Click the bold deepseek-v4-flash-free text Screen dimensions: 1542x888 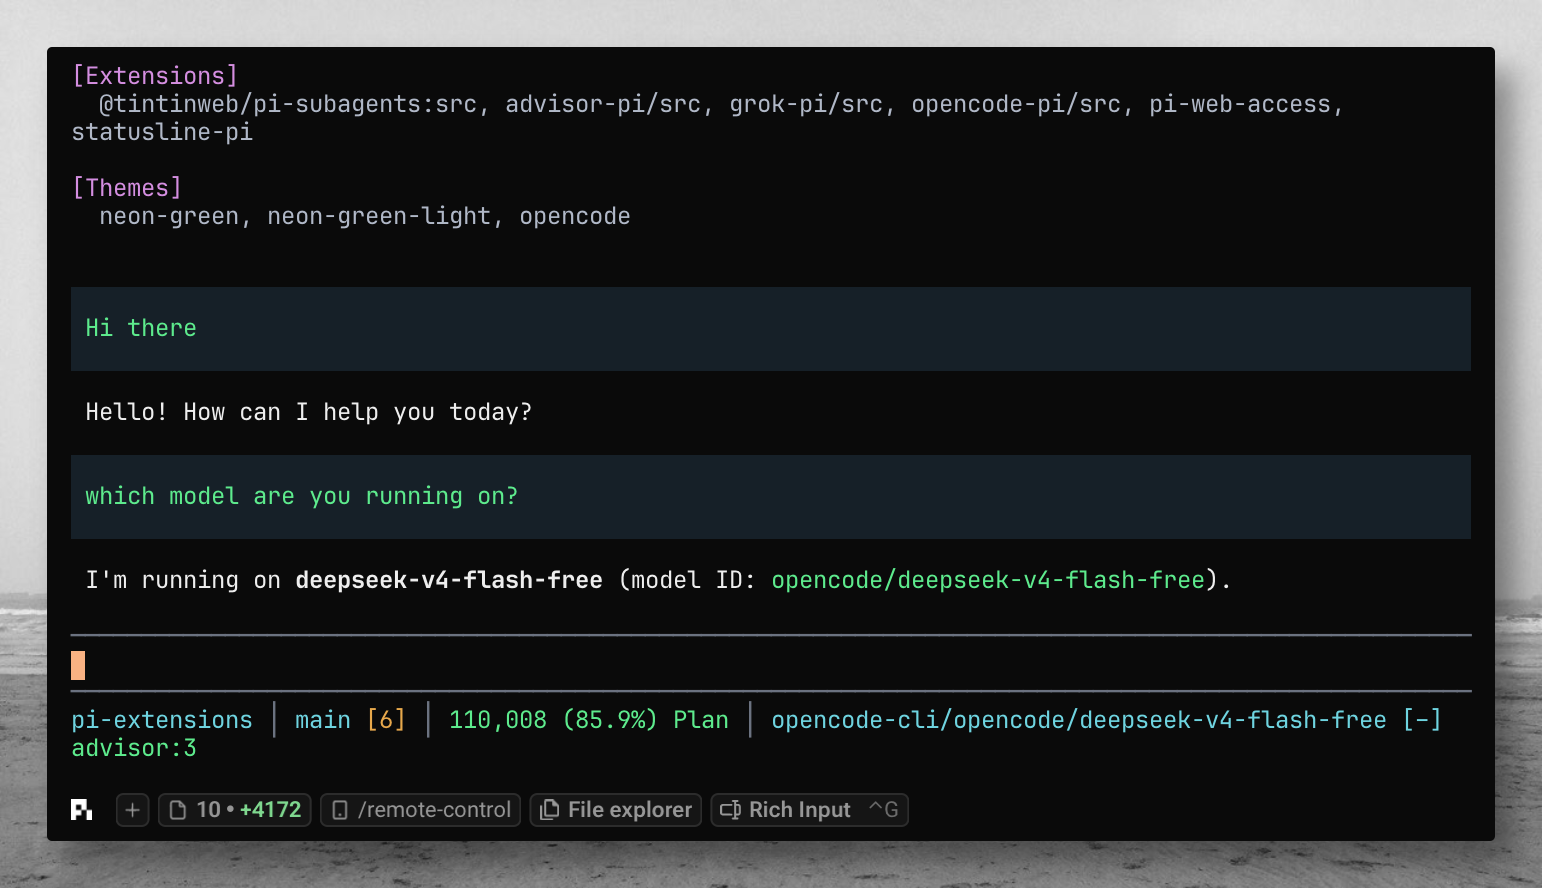click(x=449, y=580)
